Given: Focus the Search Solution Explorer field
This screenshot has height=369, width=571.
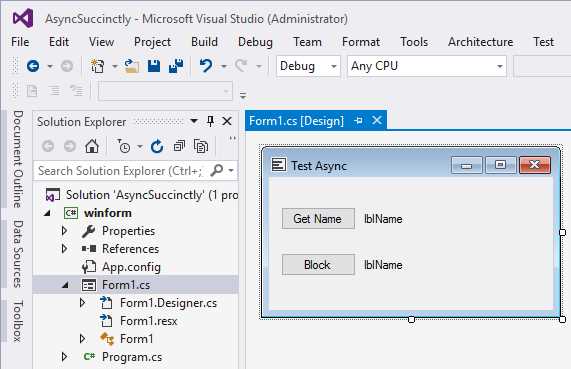Looking at the screenshot, I should tap(135, 170).
